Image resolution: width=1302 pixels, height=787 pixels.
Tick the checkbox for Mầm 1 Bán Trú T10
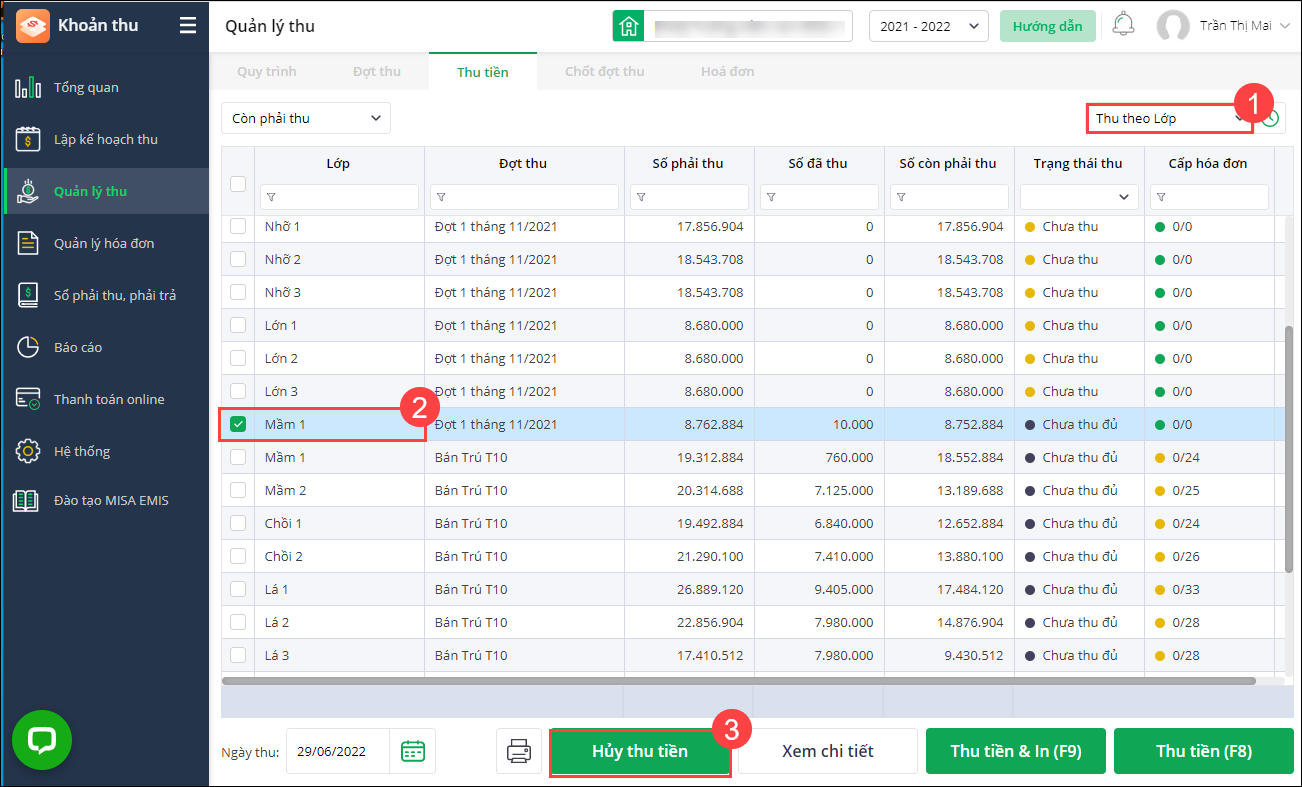tap(238, 457)
